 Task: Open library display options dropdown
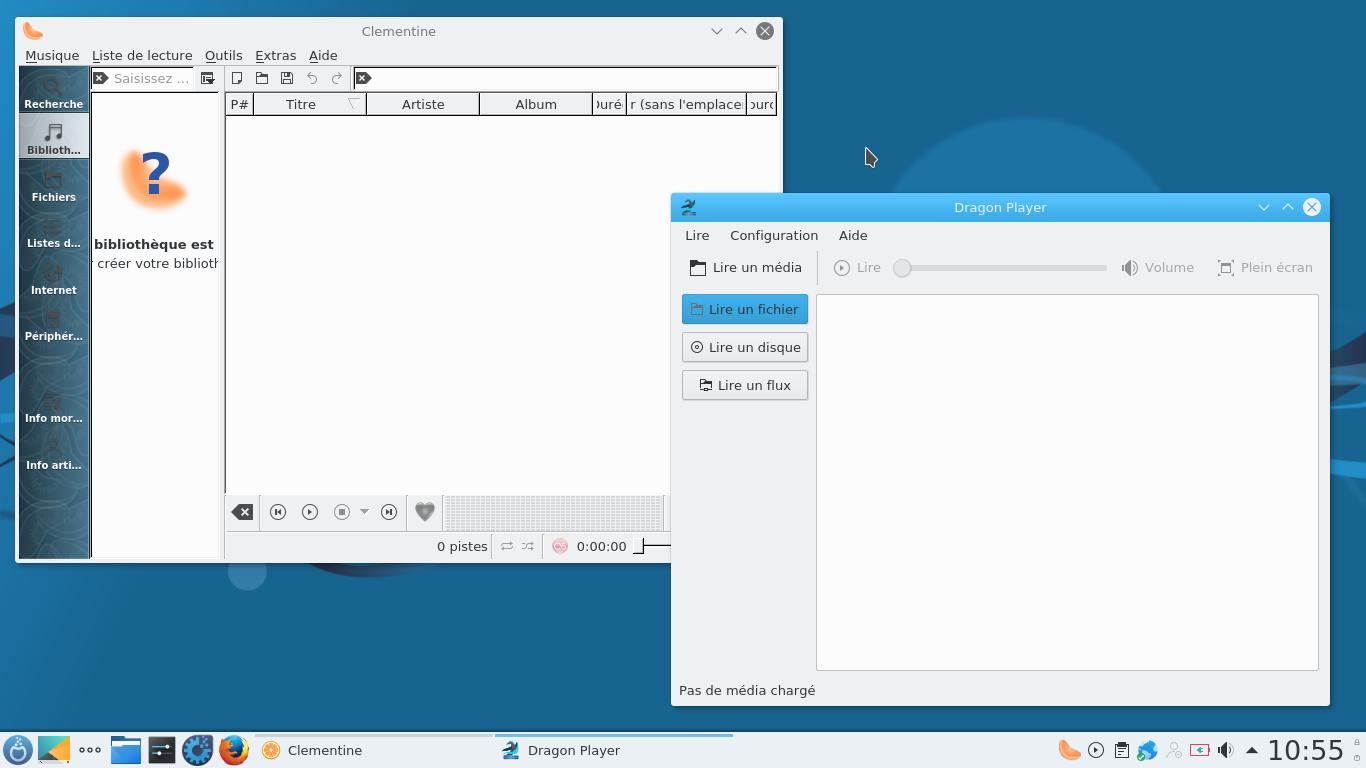[207, 78]
